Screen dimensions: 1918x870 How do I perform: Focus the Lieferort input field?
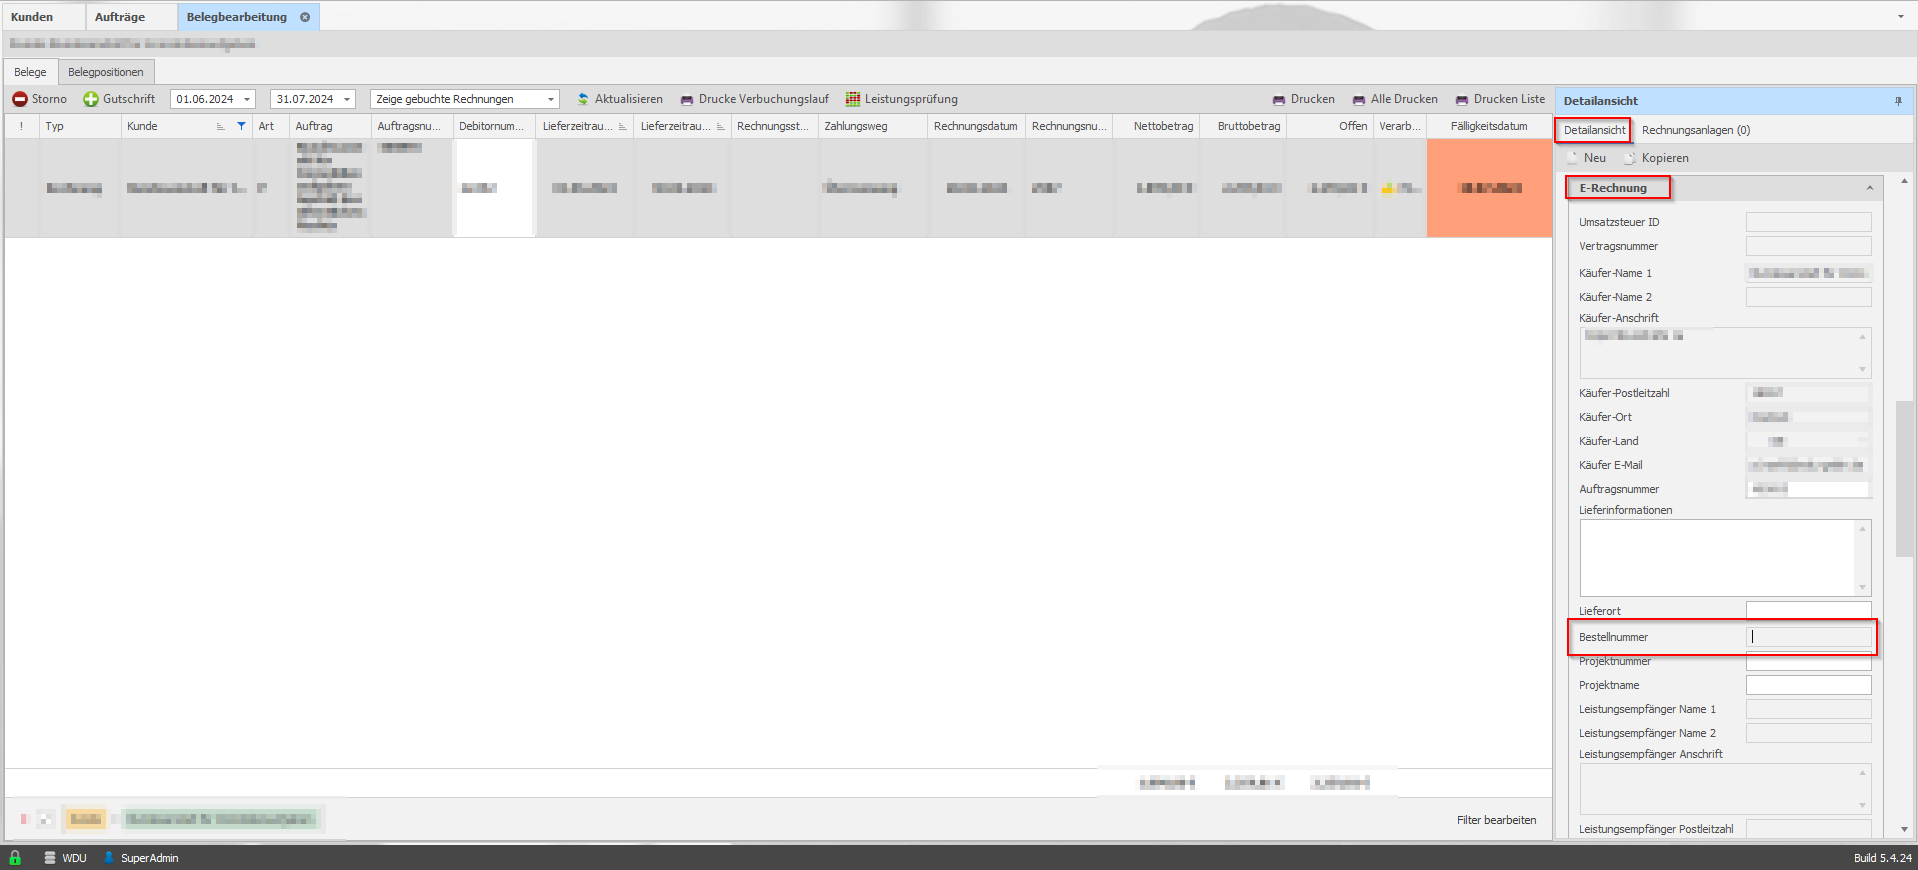[1808, 610]
